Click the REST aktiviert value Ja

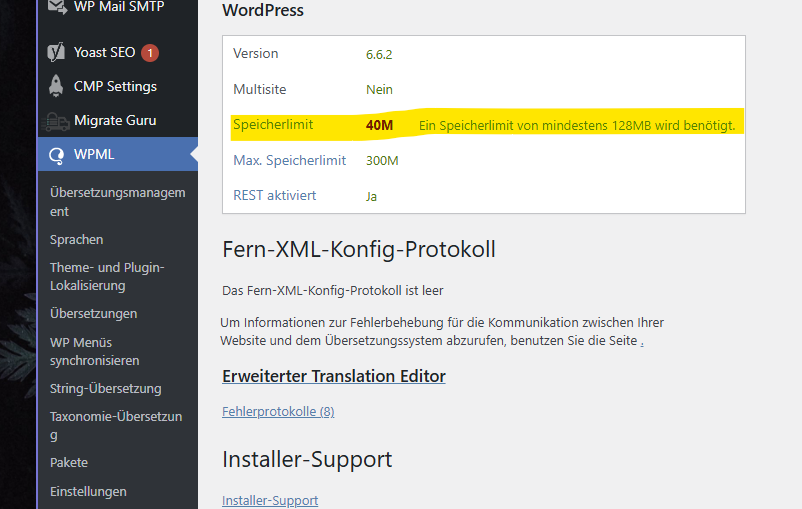tap(371, 196)
